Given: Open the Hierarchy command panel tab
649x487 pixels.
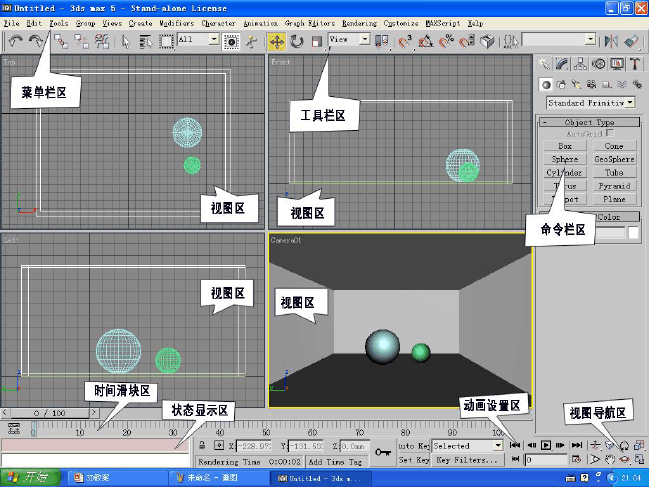Looking at the screenshot, I should click(x=582, y=64).
